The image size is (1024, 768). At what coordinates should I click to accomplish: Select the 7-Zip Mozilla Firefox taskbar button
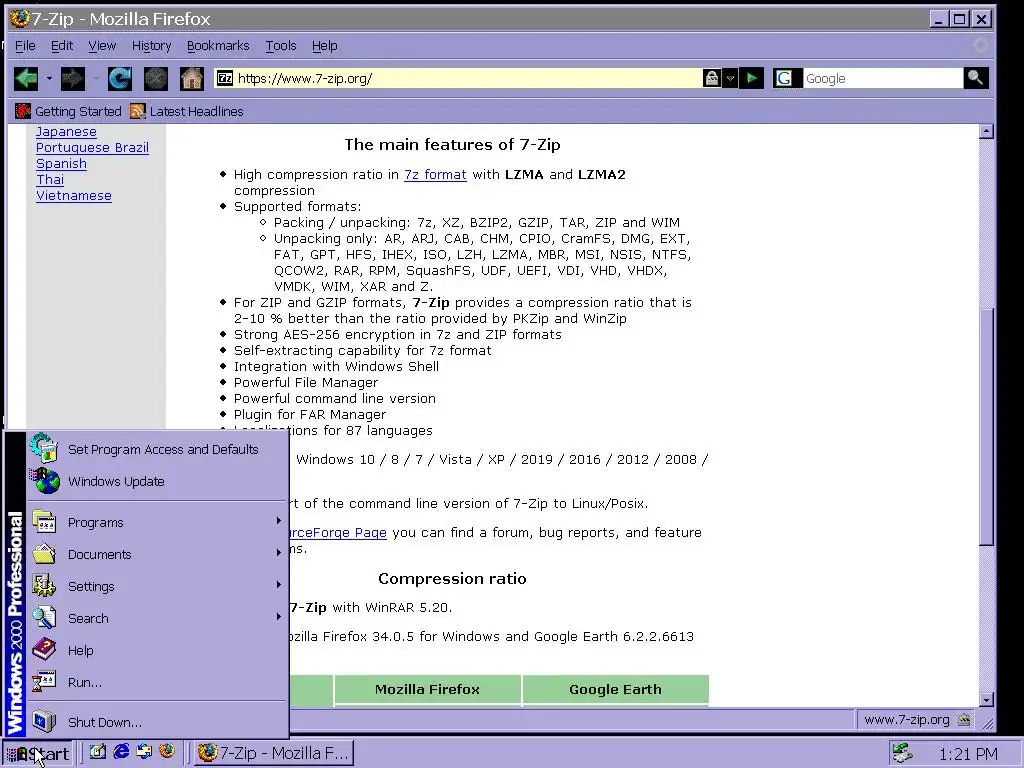[273, 753]
